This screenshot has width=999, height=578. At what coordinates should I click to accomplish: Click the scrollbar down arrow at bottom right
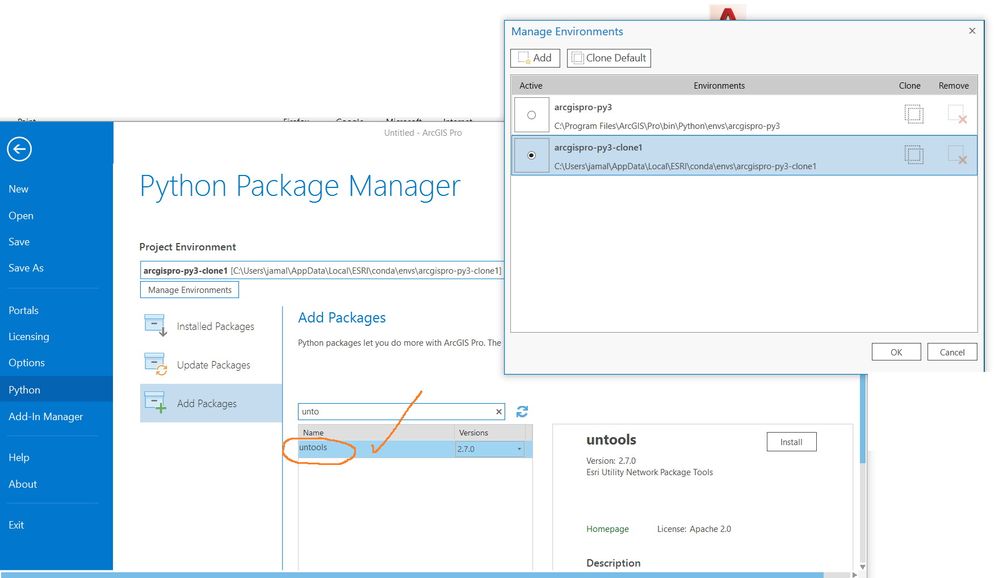[863, 567]
